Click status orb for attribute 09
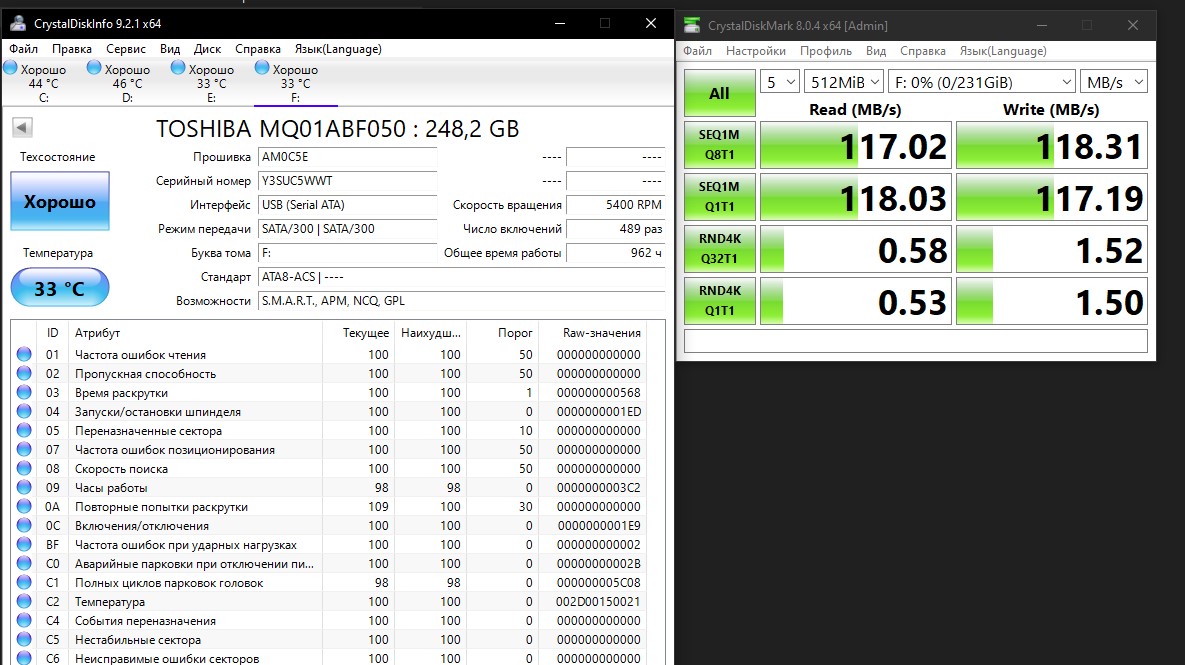The width and height of the screenshot is (1185, 665). click(24, 487)
